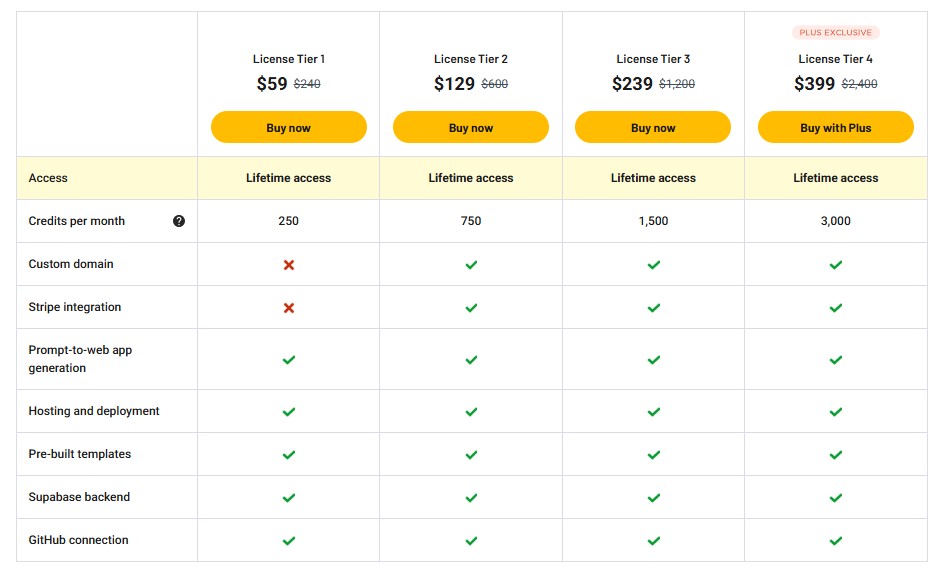Click the Credits per month row label
The image size is (942, 584).
click(77, 221)
